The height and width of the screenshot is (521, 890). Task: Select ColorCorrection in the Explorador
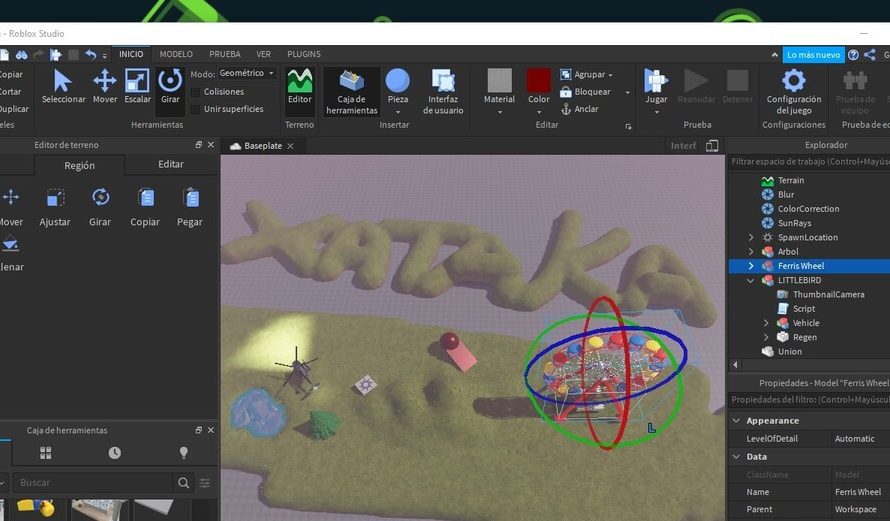pos(808,209)
